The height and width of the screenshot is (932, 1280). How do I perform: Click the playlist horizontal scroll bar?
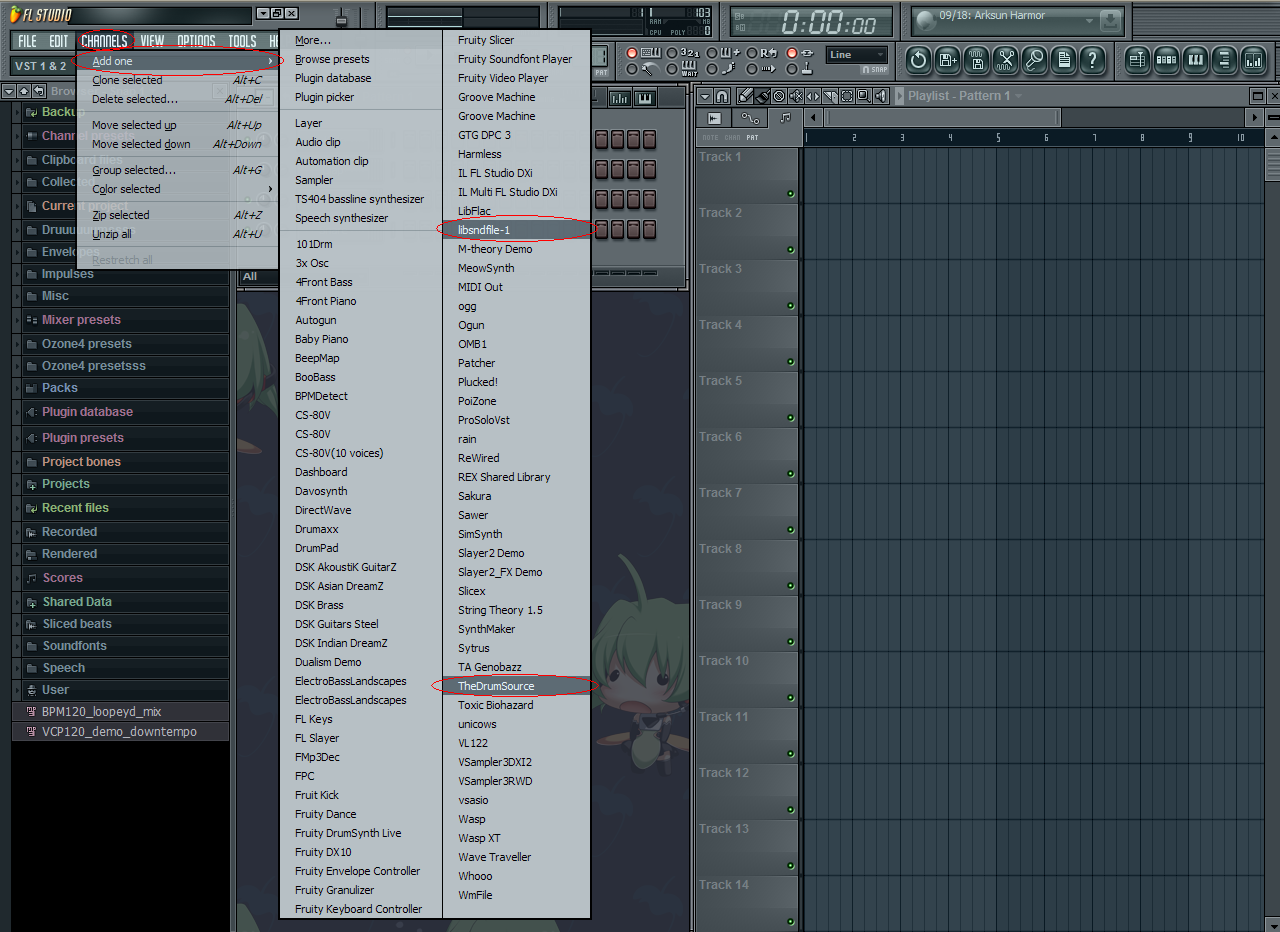coord(940,118)
